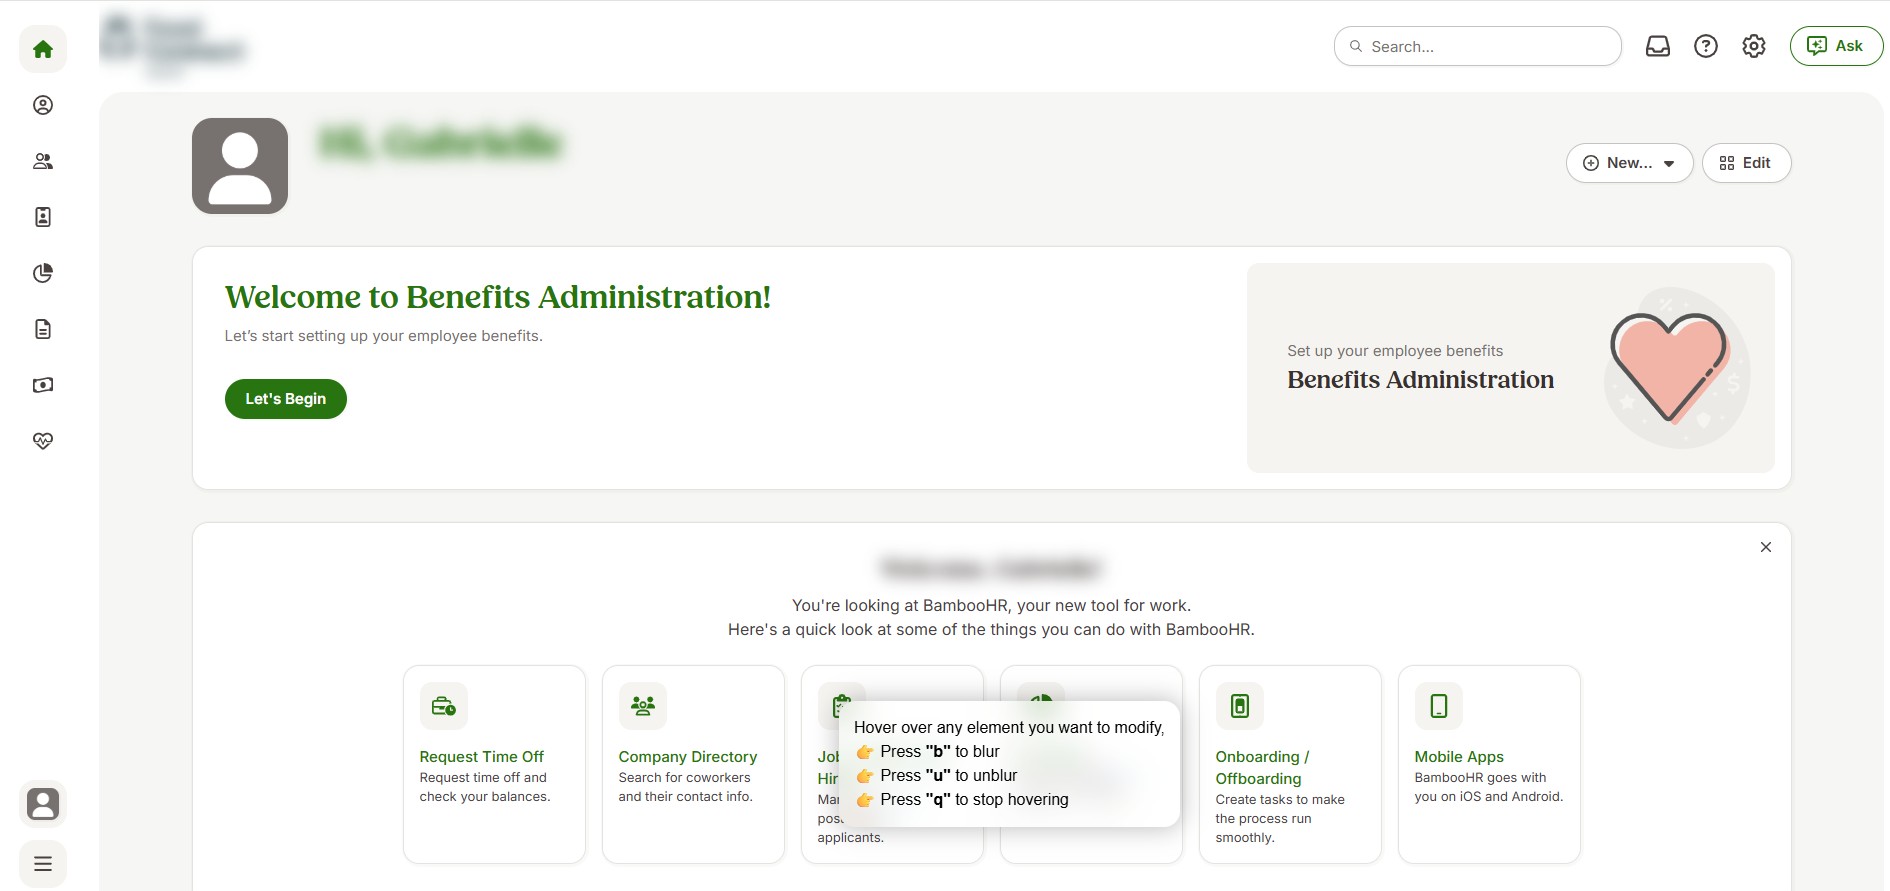Open the Company Directory link
1890x891 pixels.
688,757
